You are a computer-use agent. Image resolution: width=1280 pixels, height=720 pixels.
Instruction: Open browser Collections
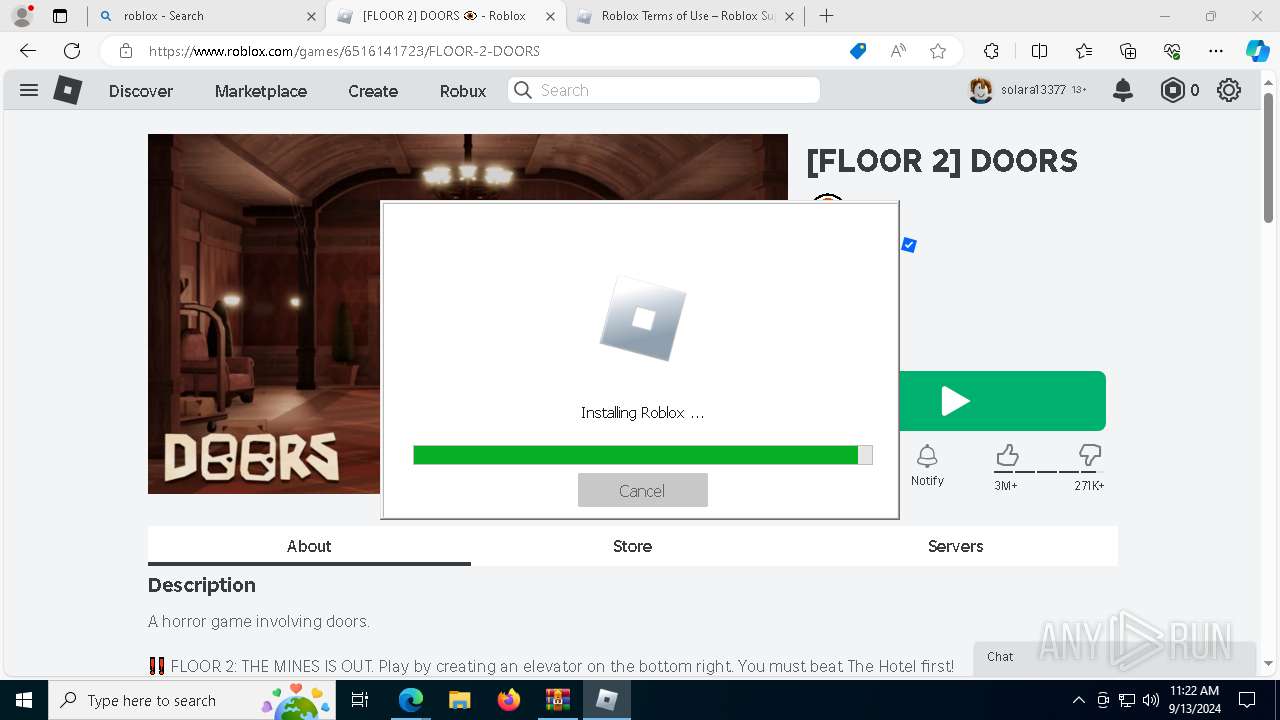coord(1128,51)
